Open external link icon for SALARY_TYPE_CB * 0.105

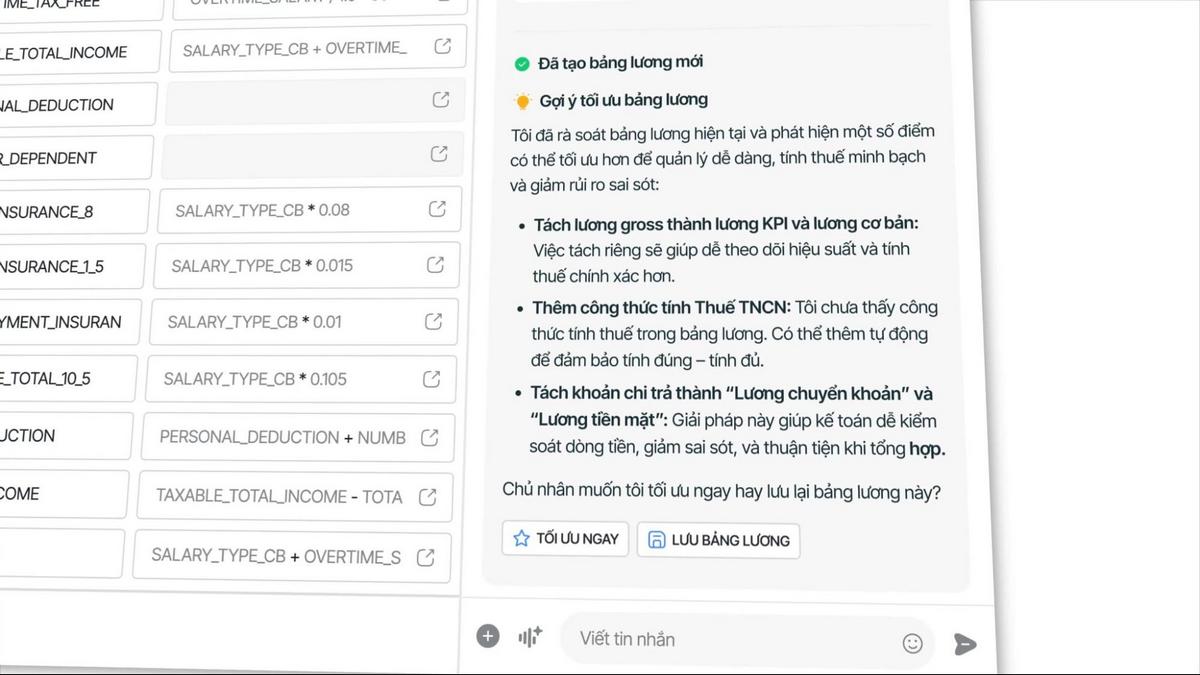click(431, 379)
